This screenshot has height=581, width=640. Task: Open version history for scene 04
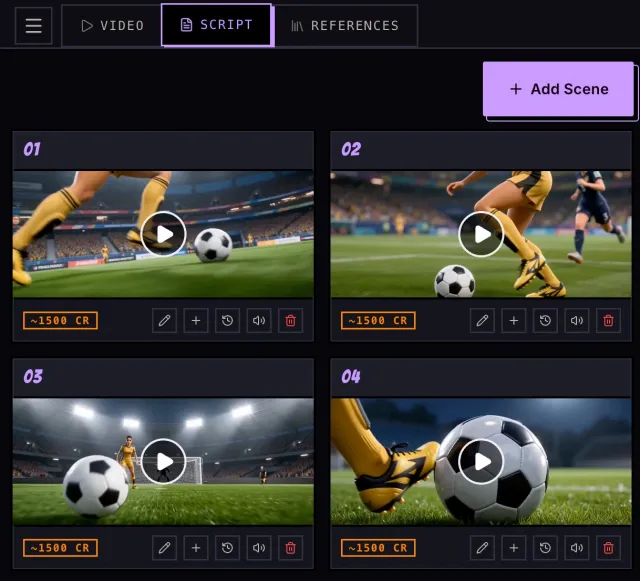coord(545,548)
